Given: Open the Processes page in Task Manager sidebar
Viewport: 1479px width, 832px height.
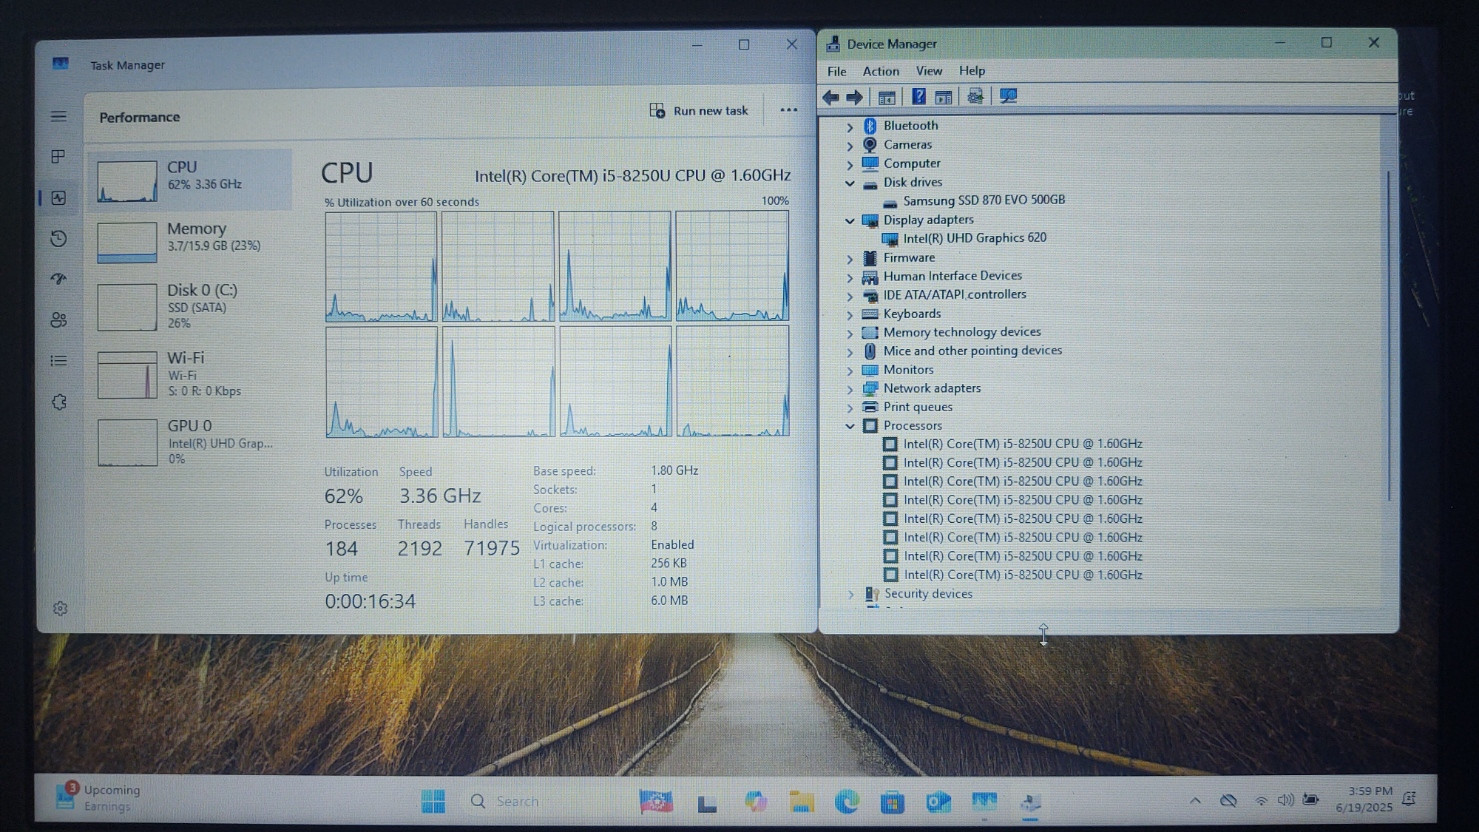Looking at the screenshot, I should pos(58,157).
